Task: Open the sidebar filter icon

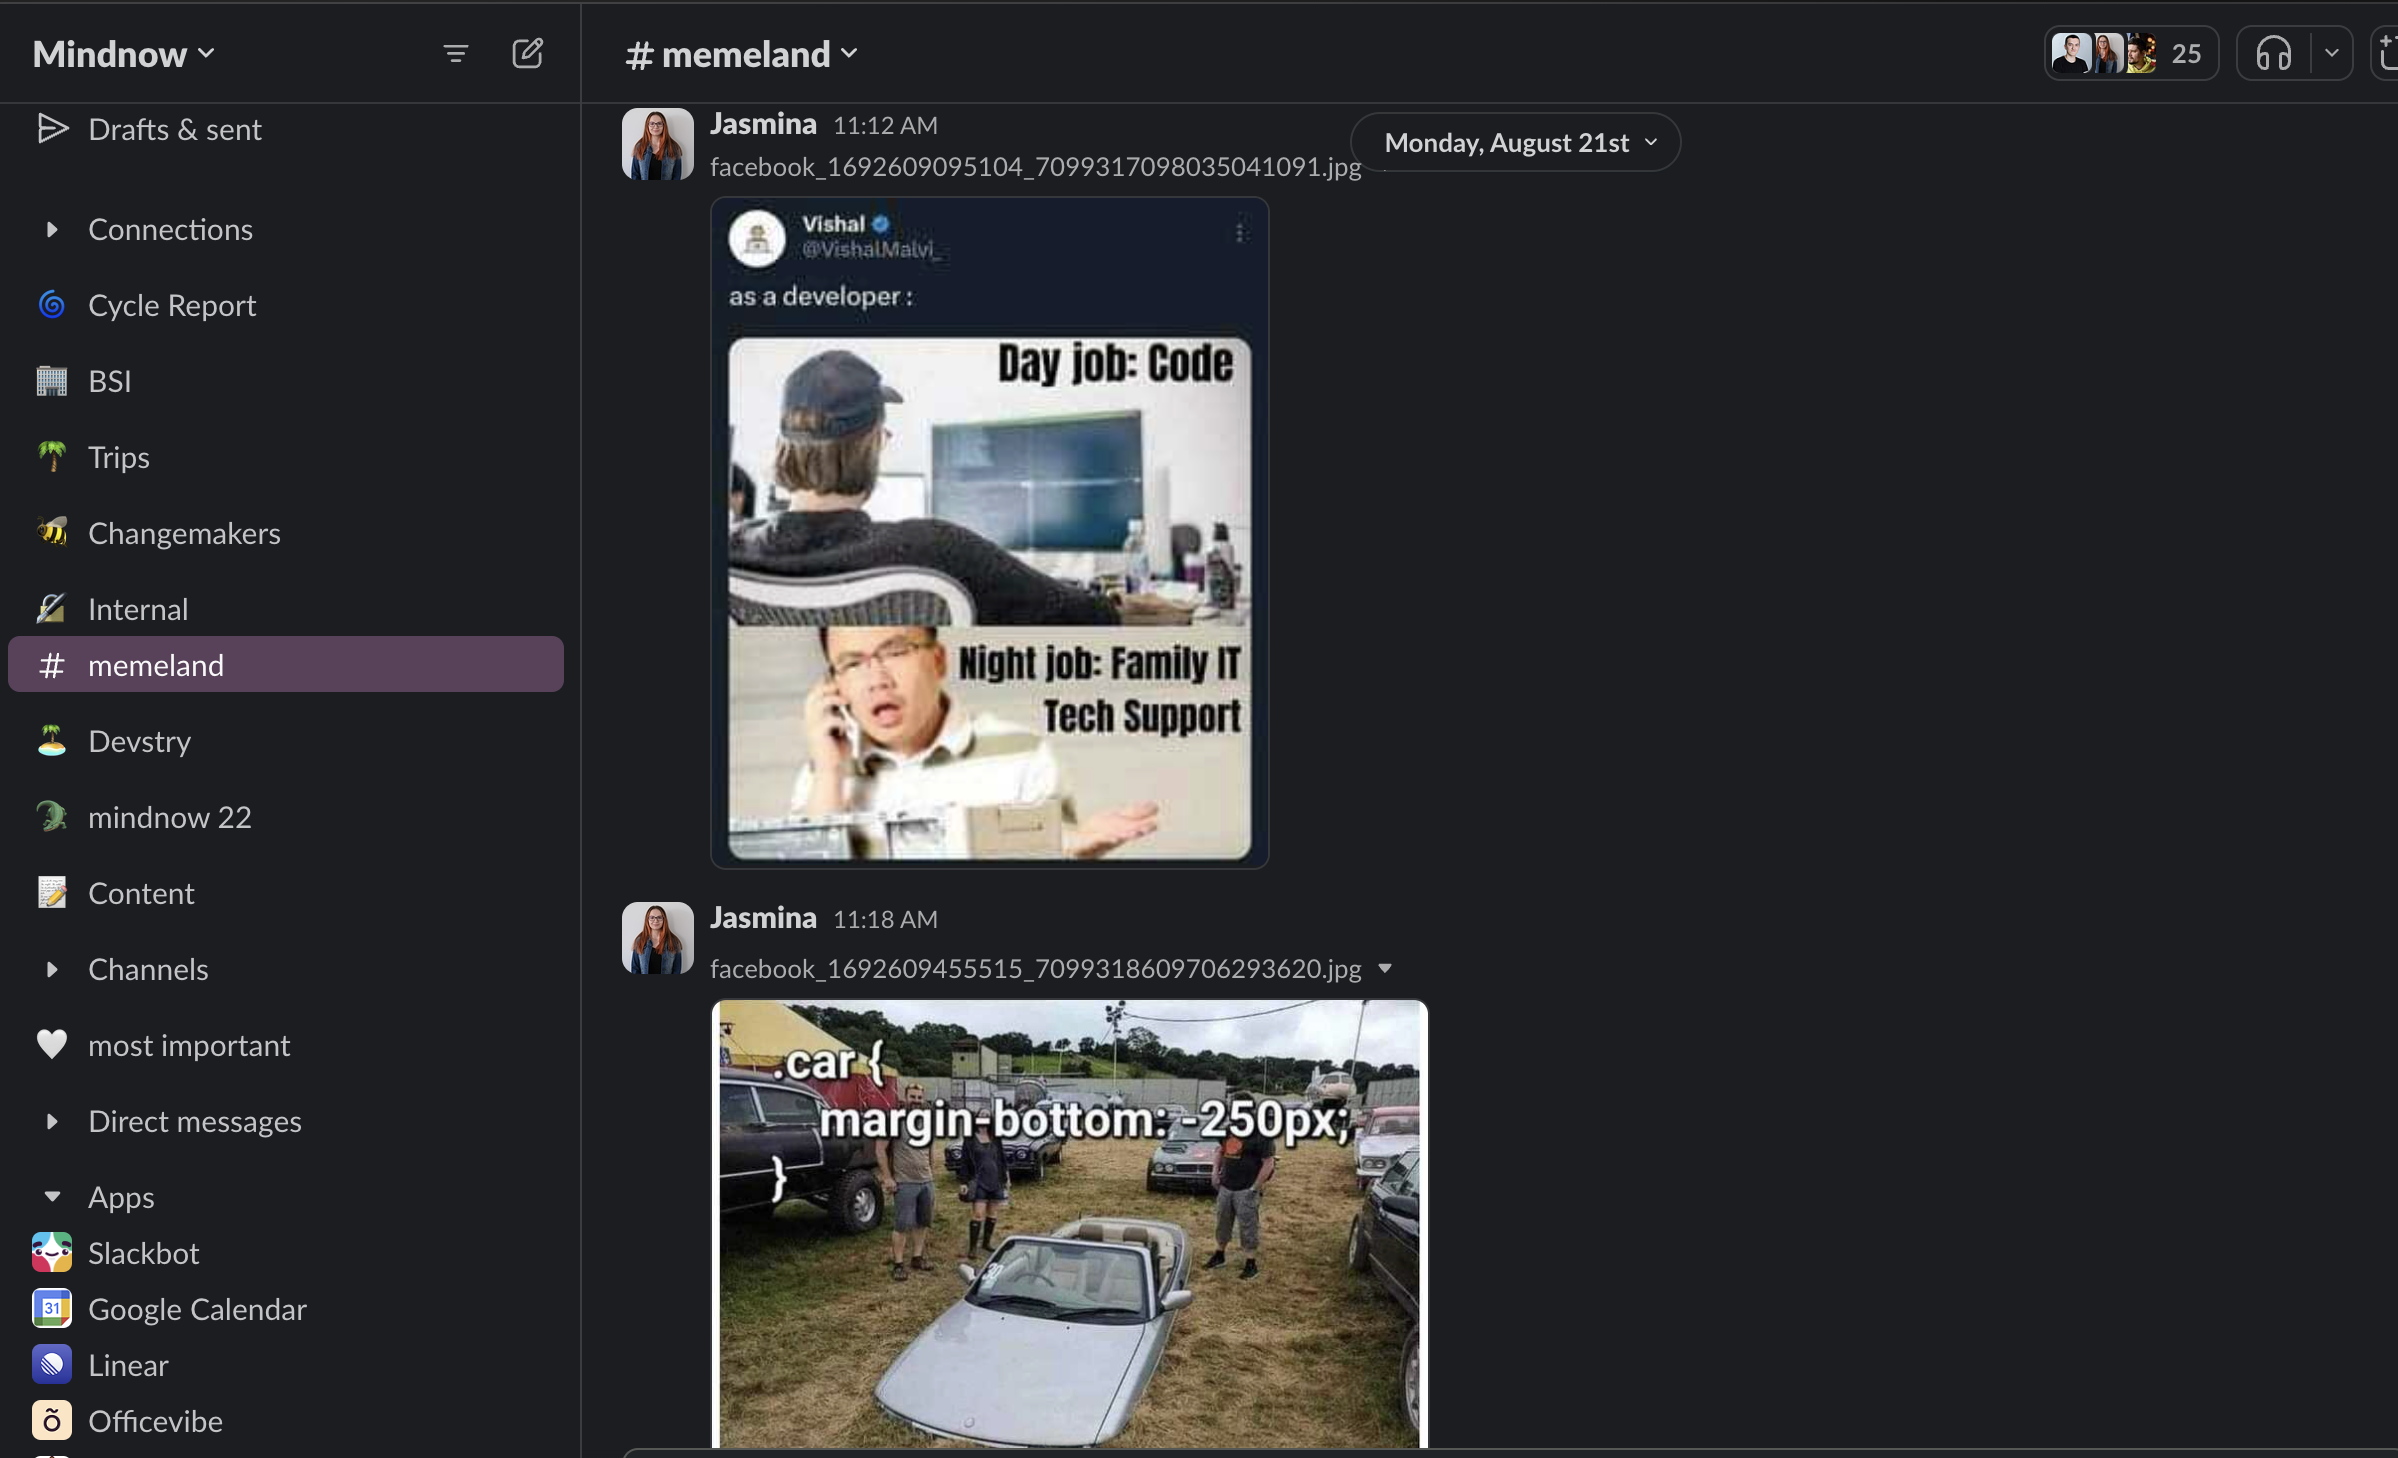Action: pos(455,53)
